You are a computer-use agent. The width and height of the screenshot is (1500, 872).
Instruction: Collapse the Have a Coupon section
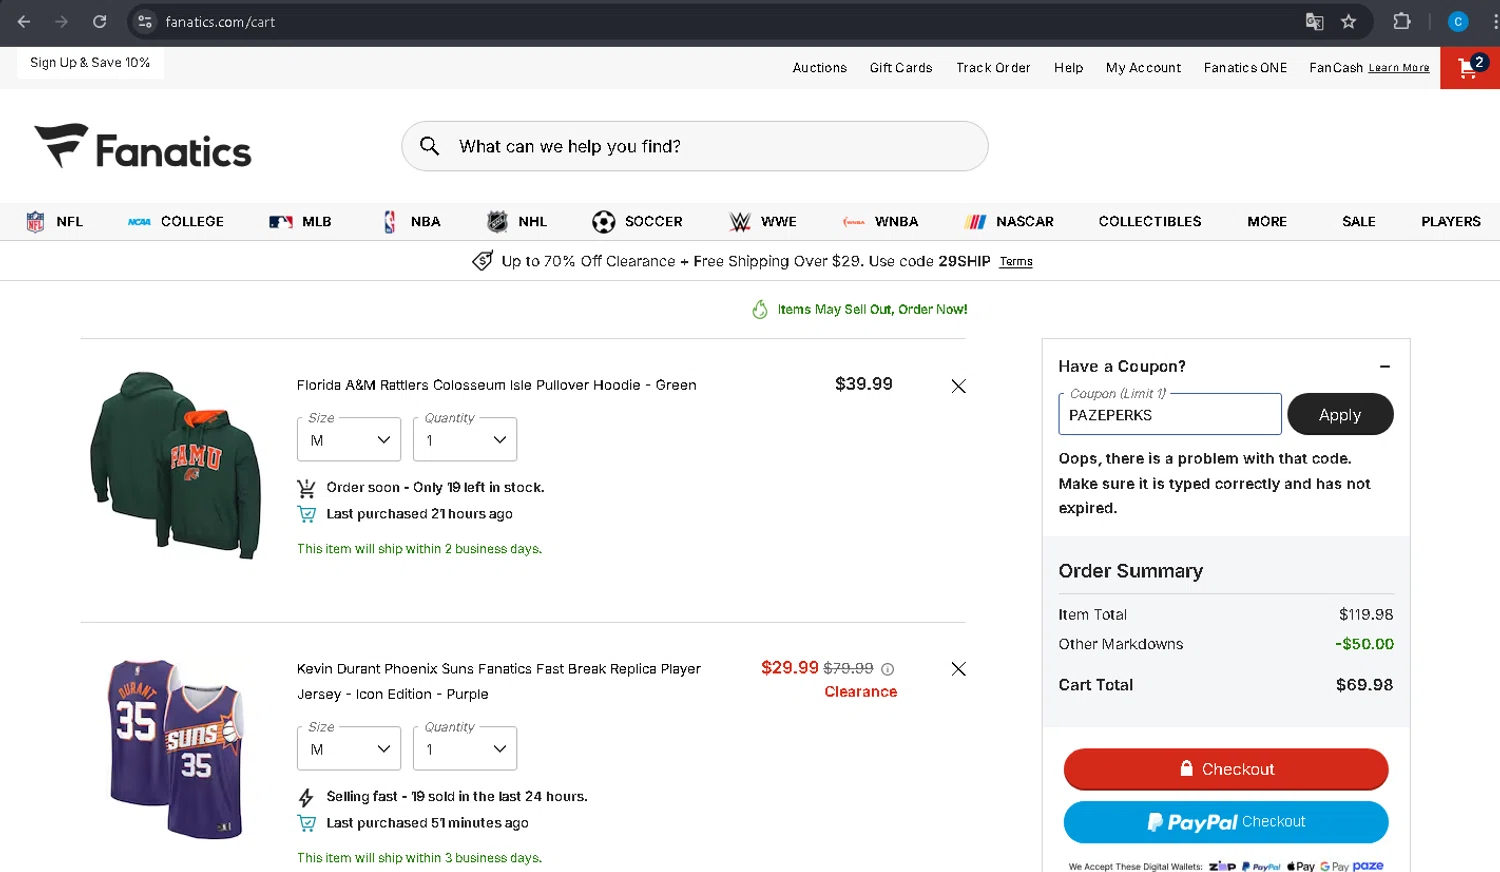pos(1385,366)
